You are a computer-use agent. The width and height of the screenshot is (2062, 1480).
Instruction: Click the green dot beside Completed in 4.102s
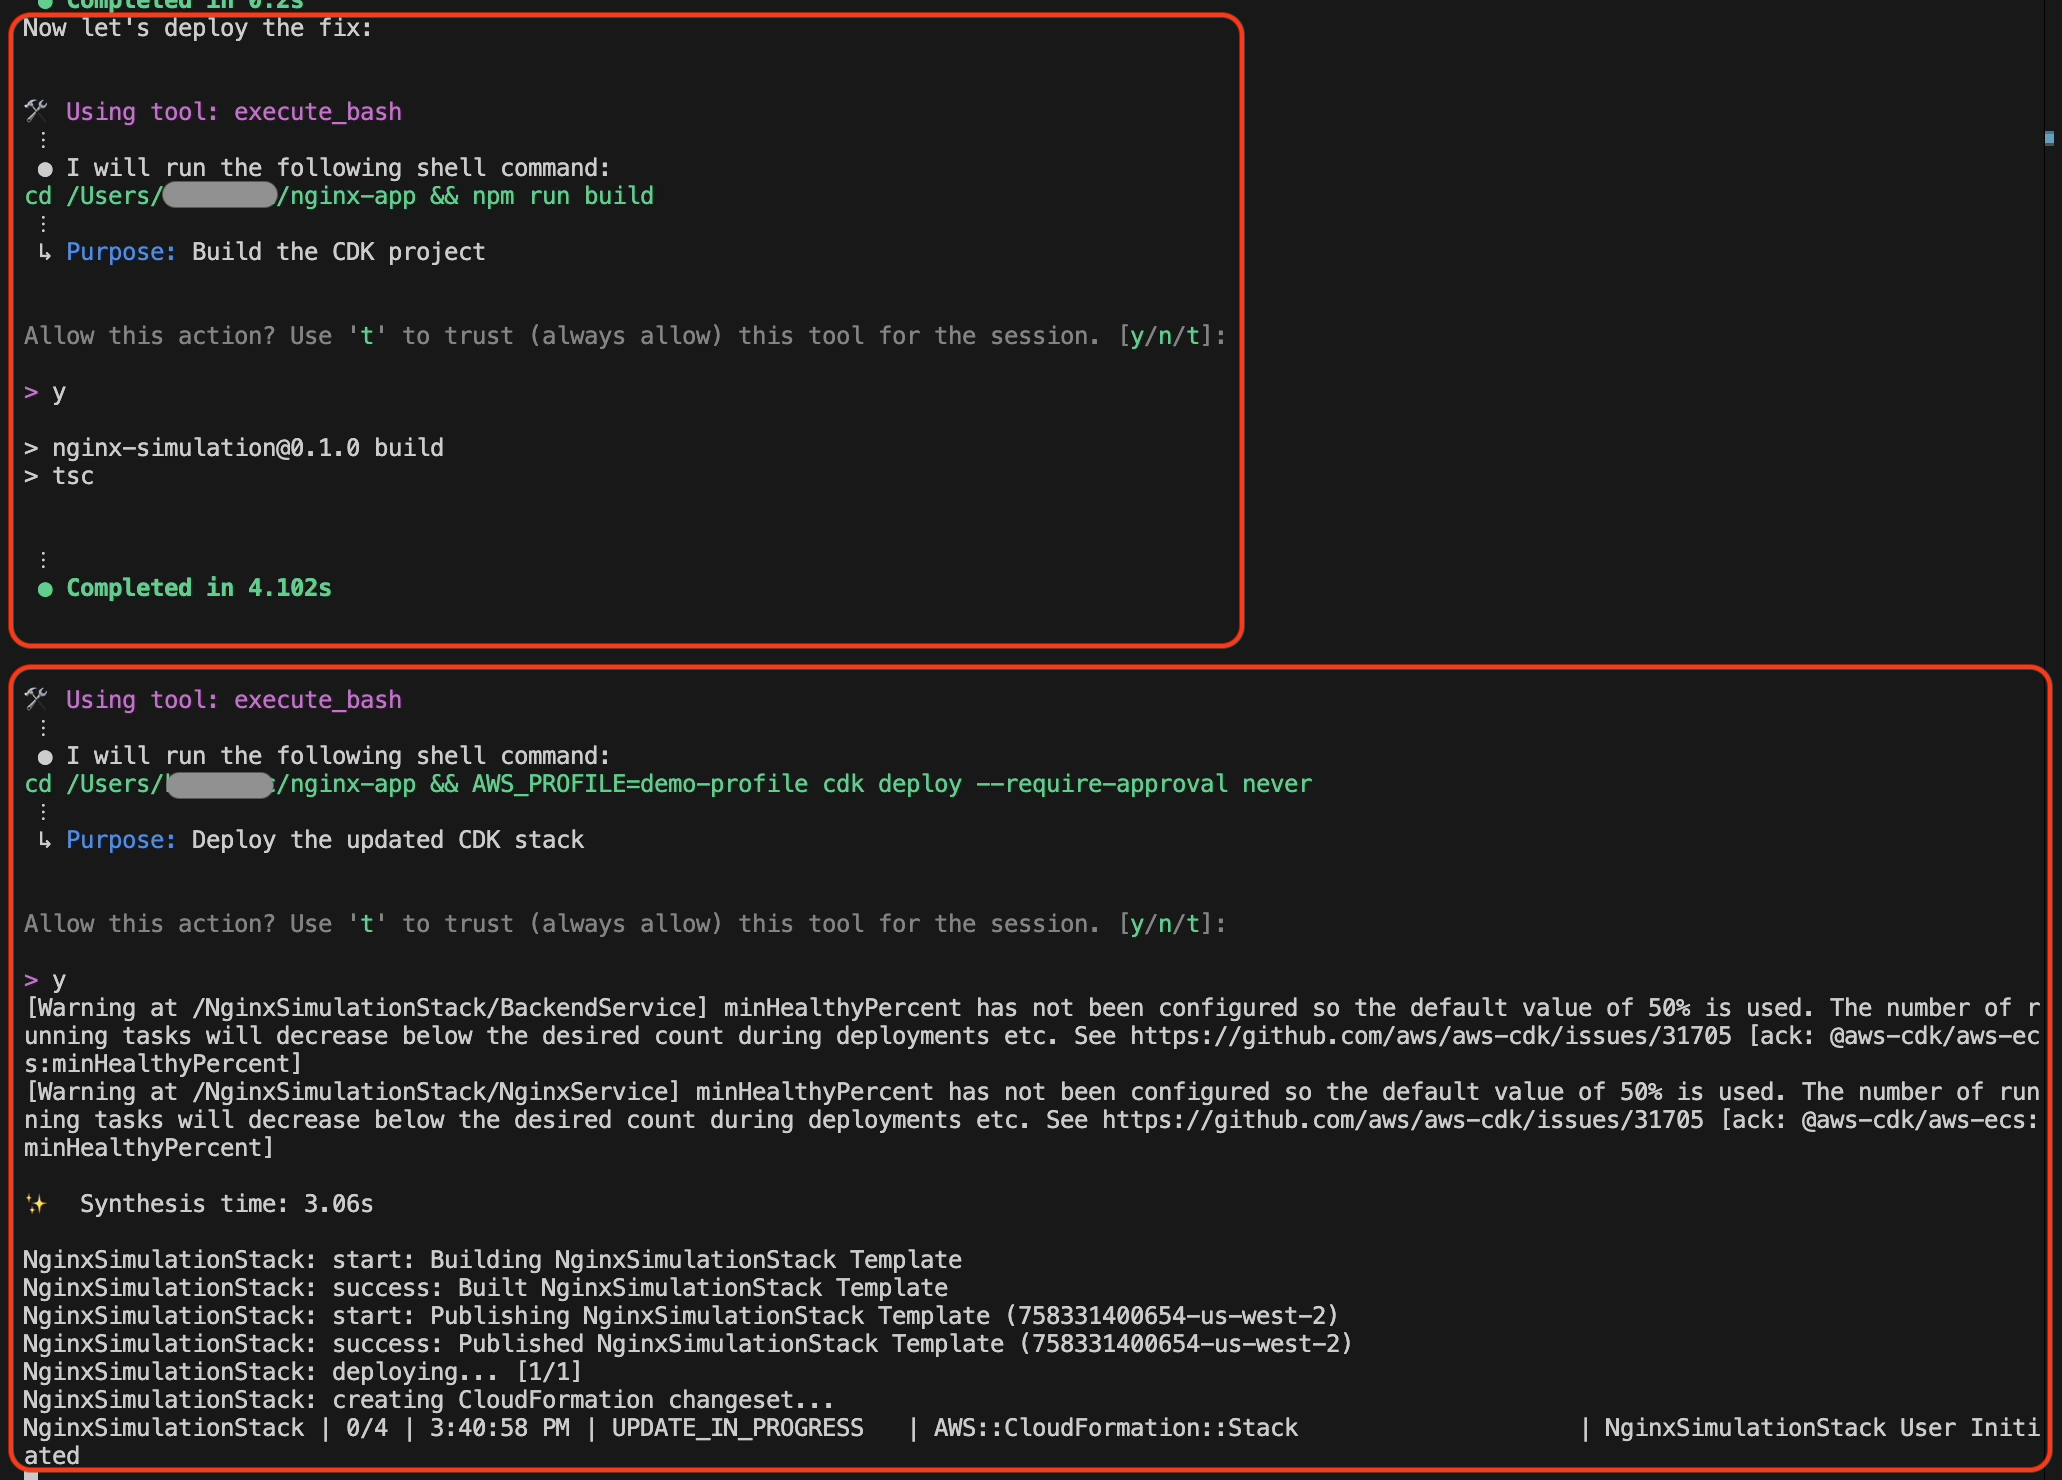coord(44,589)
